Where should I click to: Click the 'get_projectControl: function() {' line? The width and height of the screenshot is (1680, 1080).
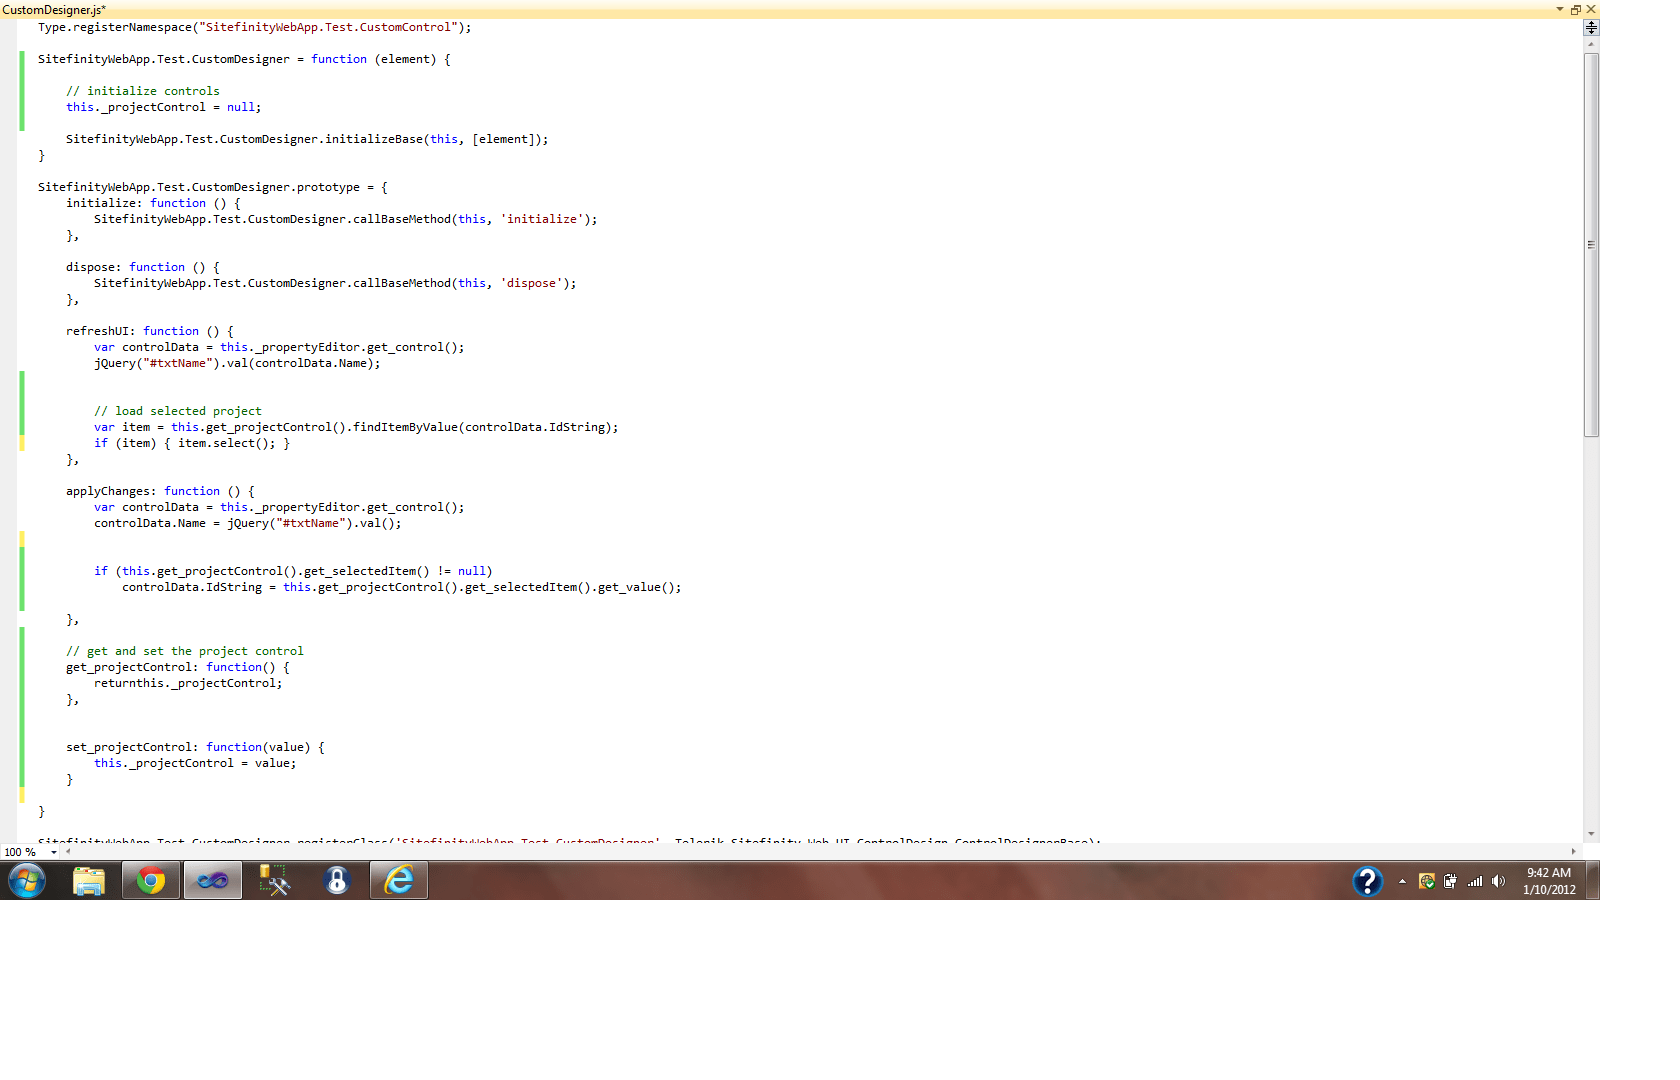click(178, 667)
